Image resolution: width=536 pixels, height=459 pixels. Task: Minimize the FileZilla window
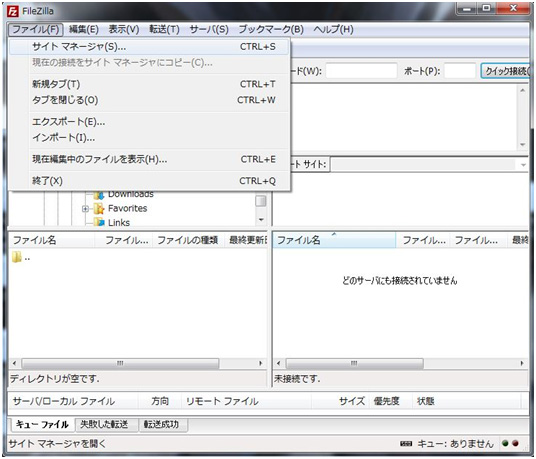click(x=467, y=9)
